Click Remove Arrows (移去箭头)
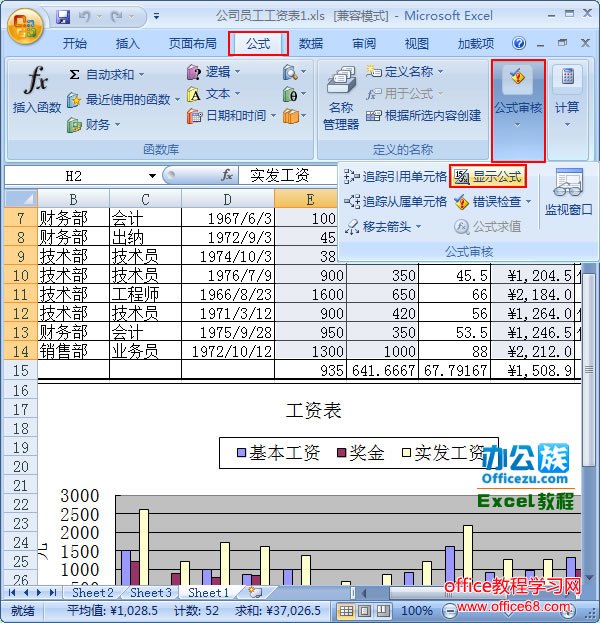Screen dimensions: 600x623 [377, 227]
